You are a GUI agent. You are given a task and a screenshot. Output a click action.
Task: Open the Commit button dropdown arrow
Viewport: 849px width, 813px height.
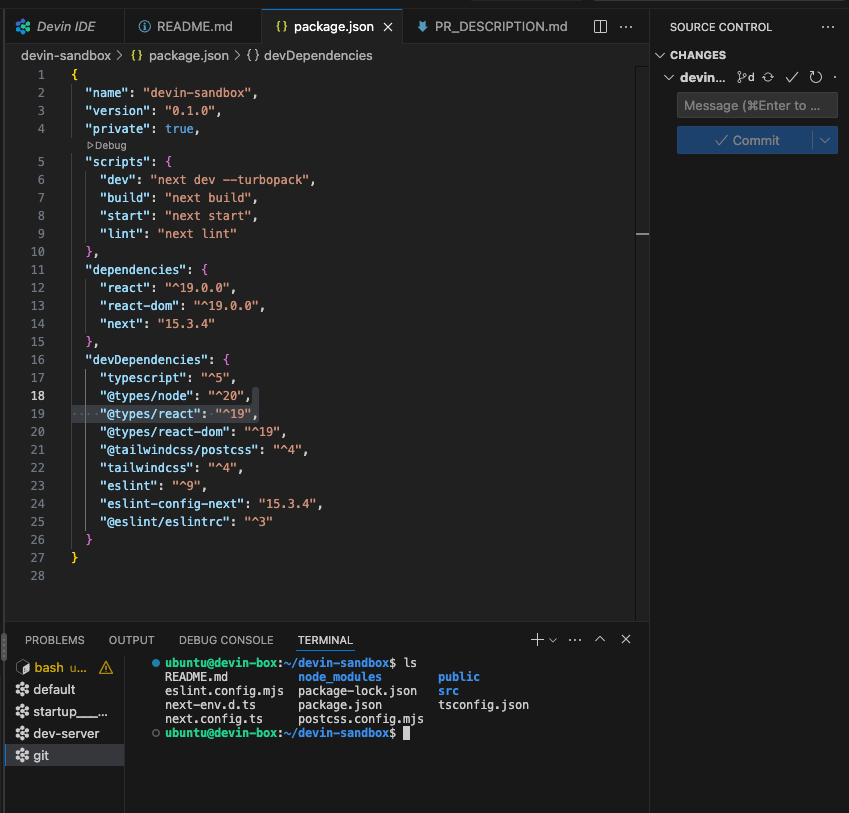[825, 140]
